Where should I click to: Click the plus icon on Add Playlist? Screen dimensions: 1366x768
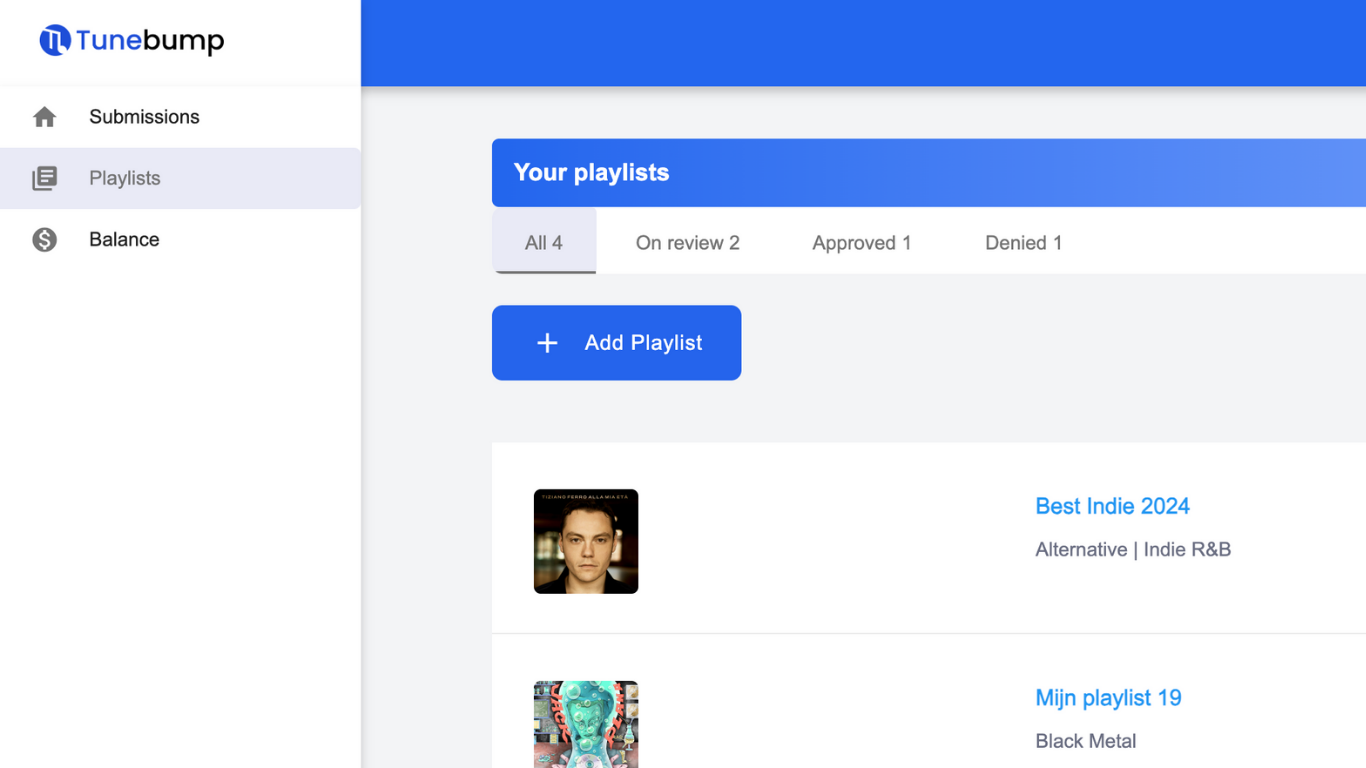click(547, 343)
